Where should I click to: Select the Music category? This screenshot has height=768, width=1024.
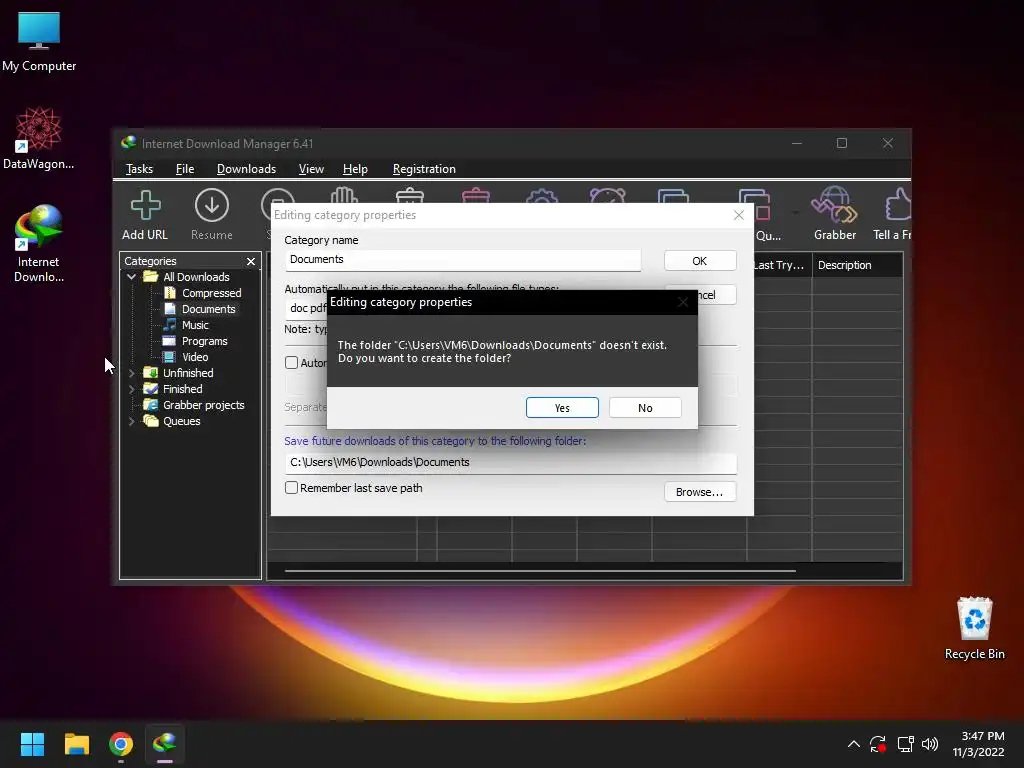(195, 325)
